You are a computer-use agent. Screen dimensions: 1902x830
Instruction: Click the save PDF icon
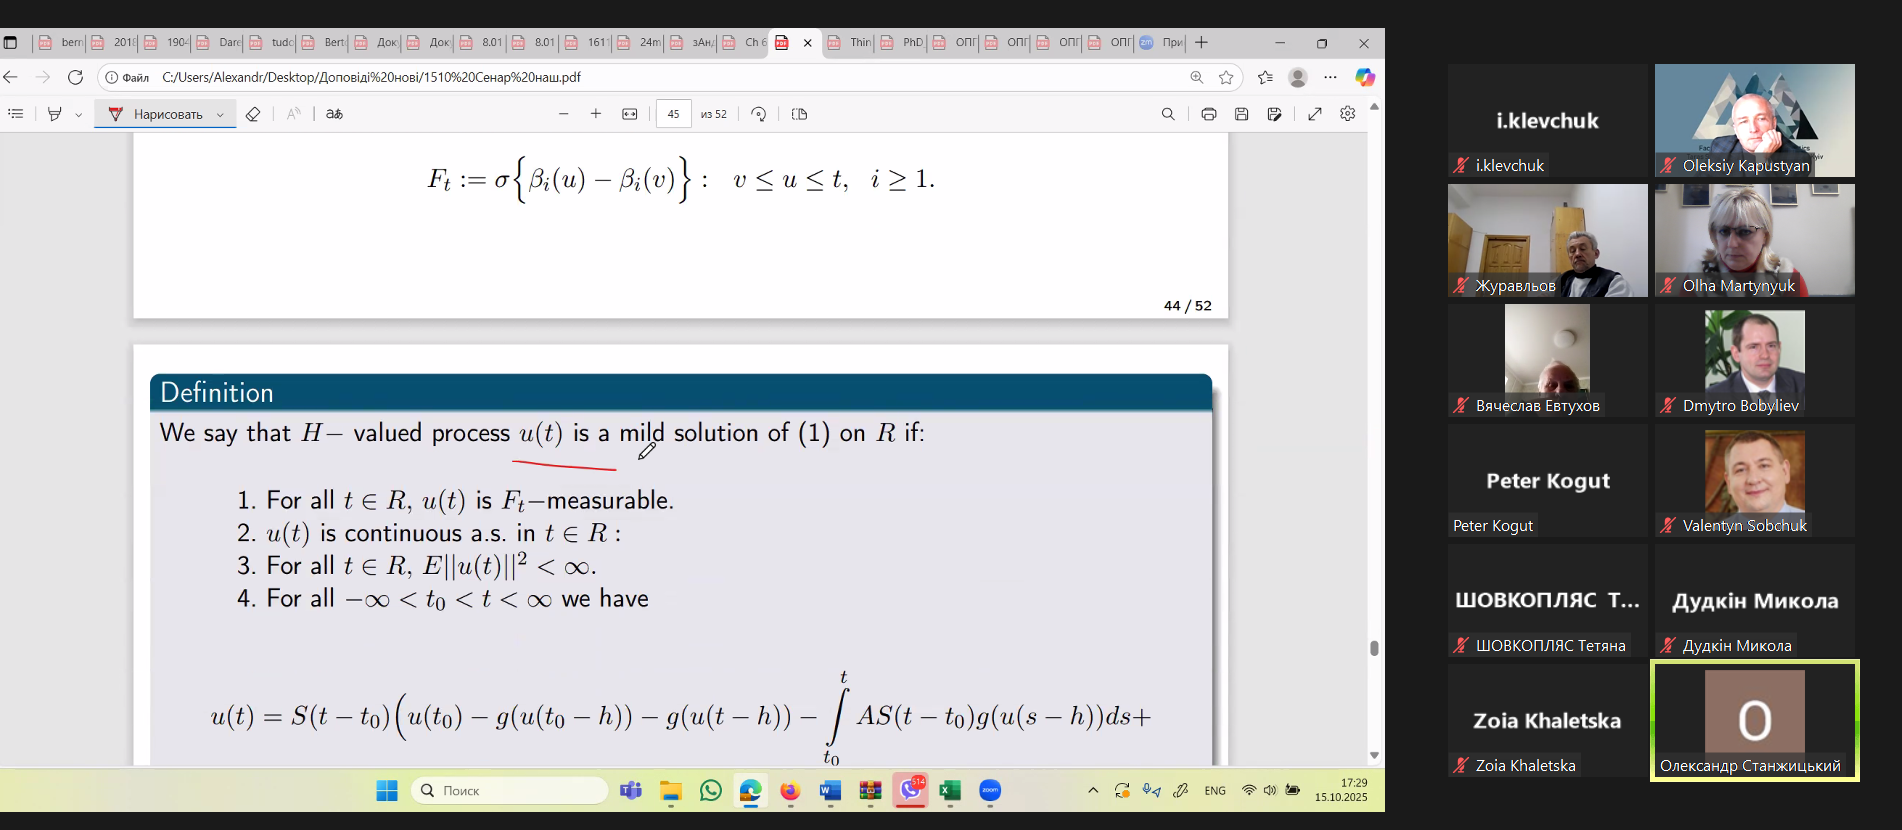[x=1241, y=114]
